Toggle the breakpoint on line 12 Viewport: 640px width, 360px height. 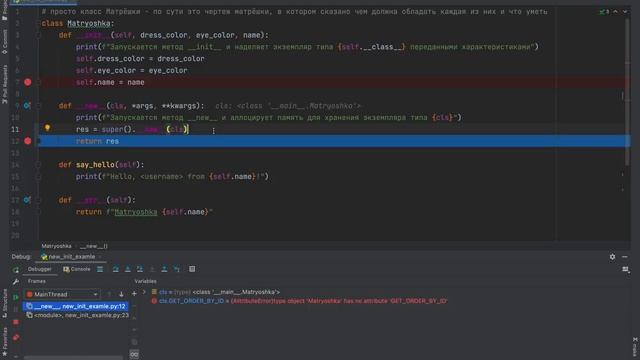click(x=27, y=141)
